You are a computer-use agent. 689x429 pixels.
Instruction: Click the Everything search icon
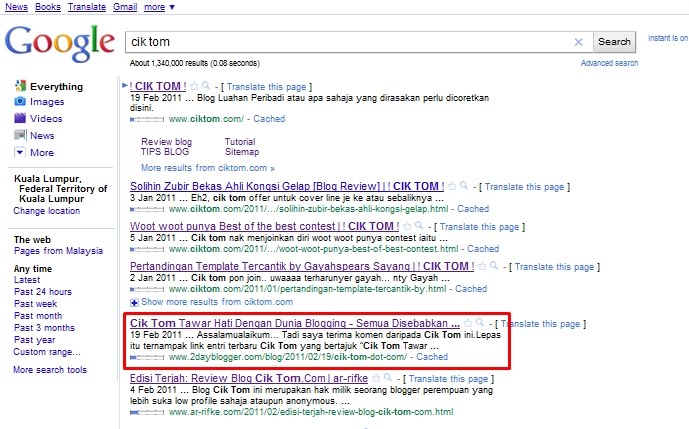[x=20, y=85]
